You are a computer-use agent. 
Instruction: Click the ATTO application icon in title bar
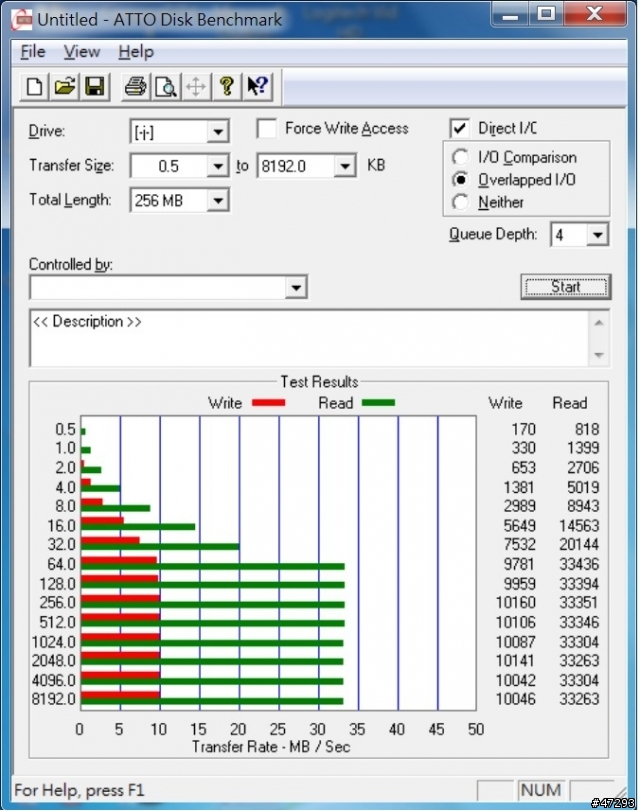22,20
